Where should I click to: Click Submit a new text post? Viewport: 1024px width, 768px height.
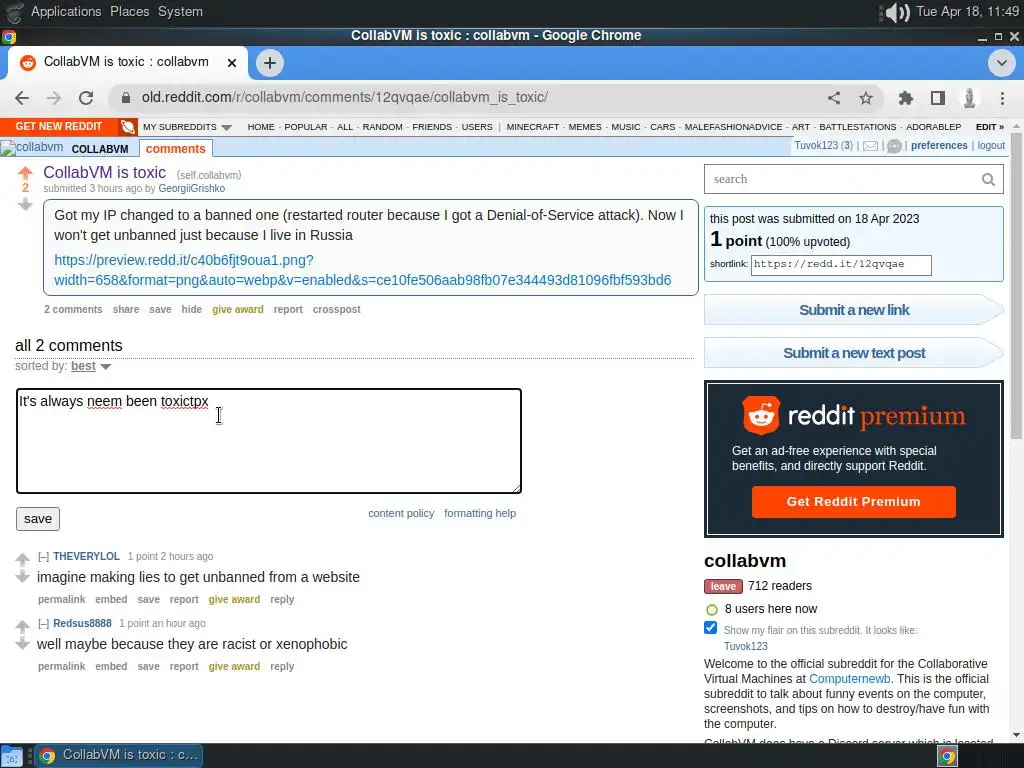coord(854,353)
